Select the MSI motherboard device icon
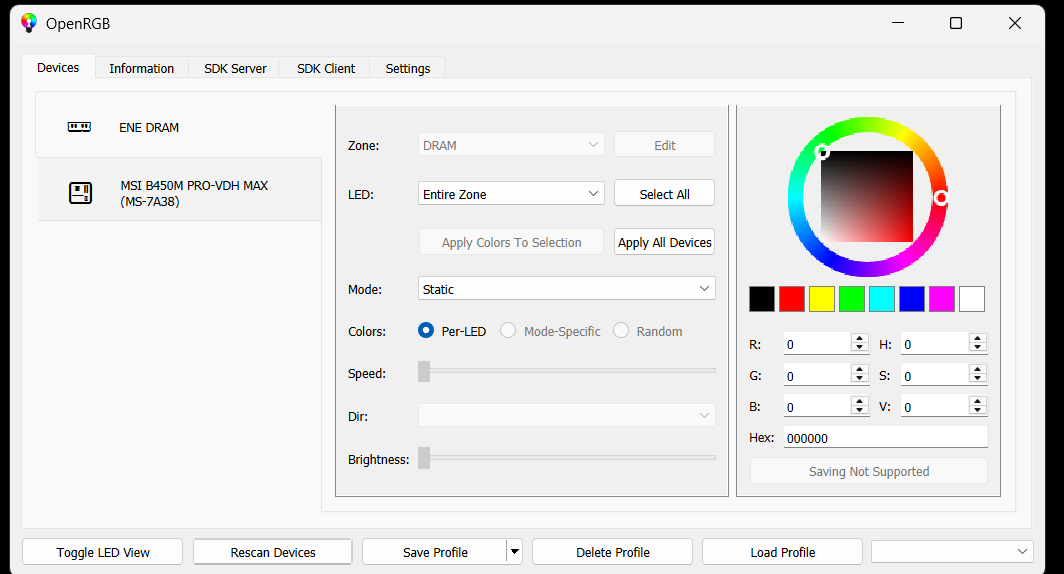Image resolution: width=1064 pixels, height=574 pixels. pyautogui.click(x=80, y=193)
